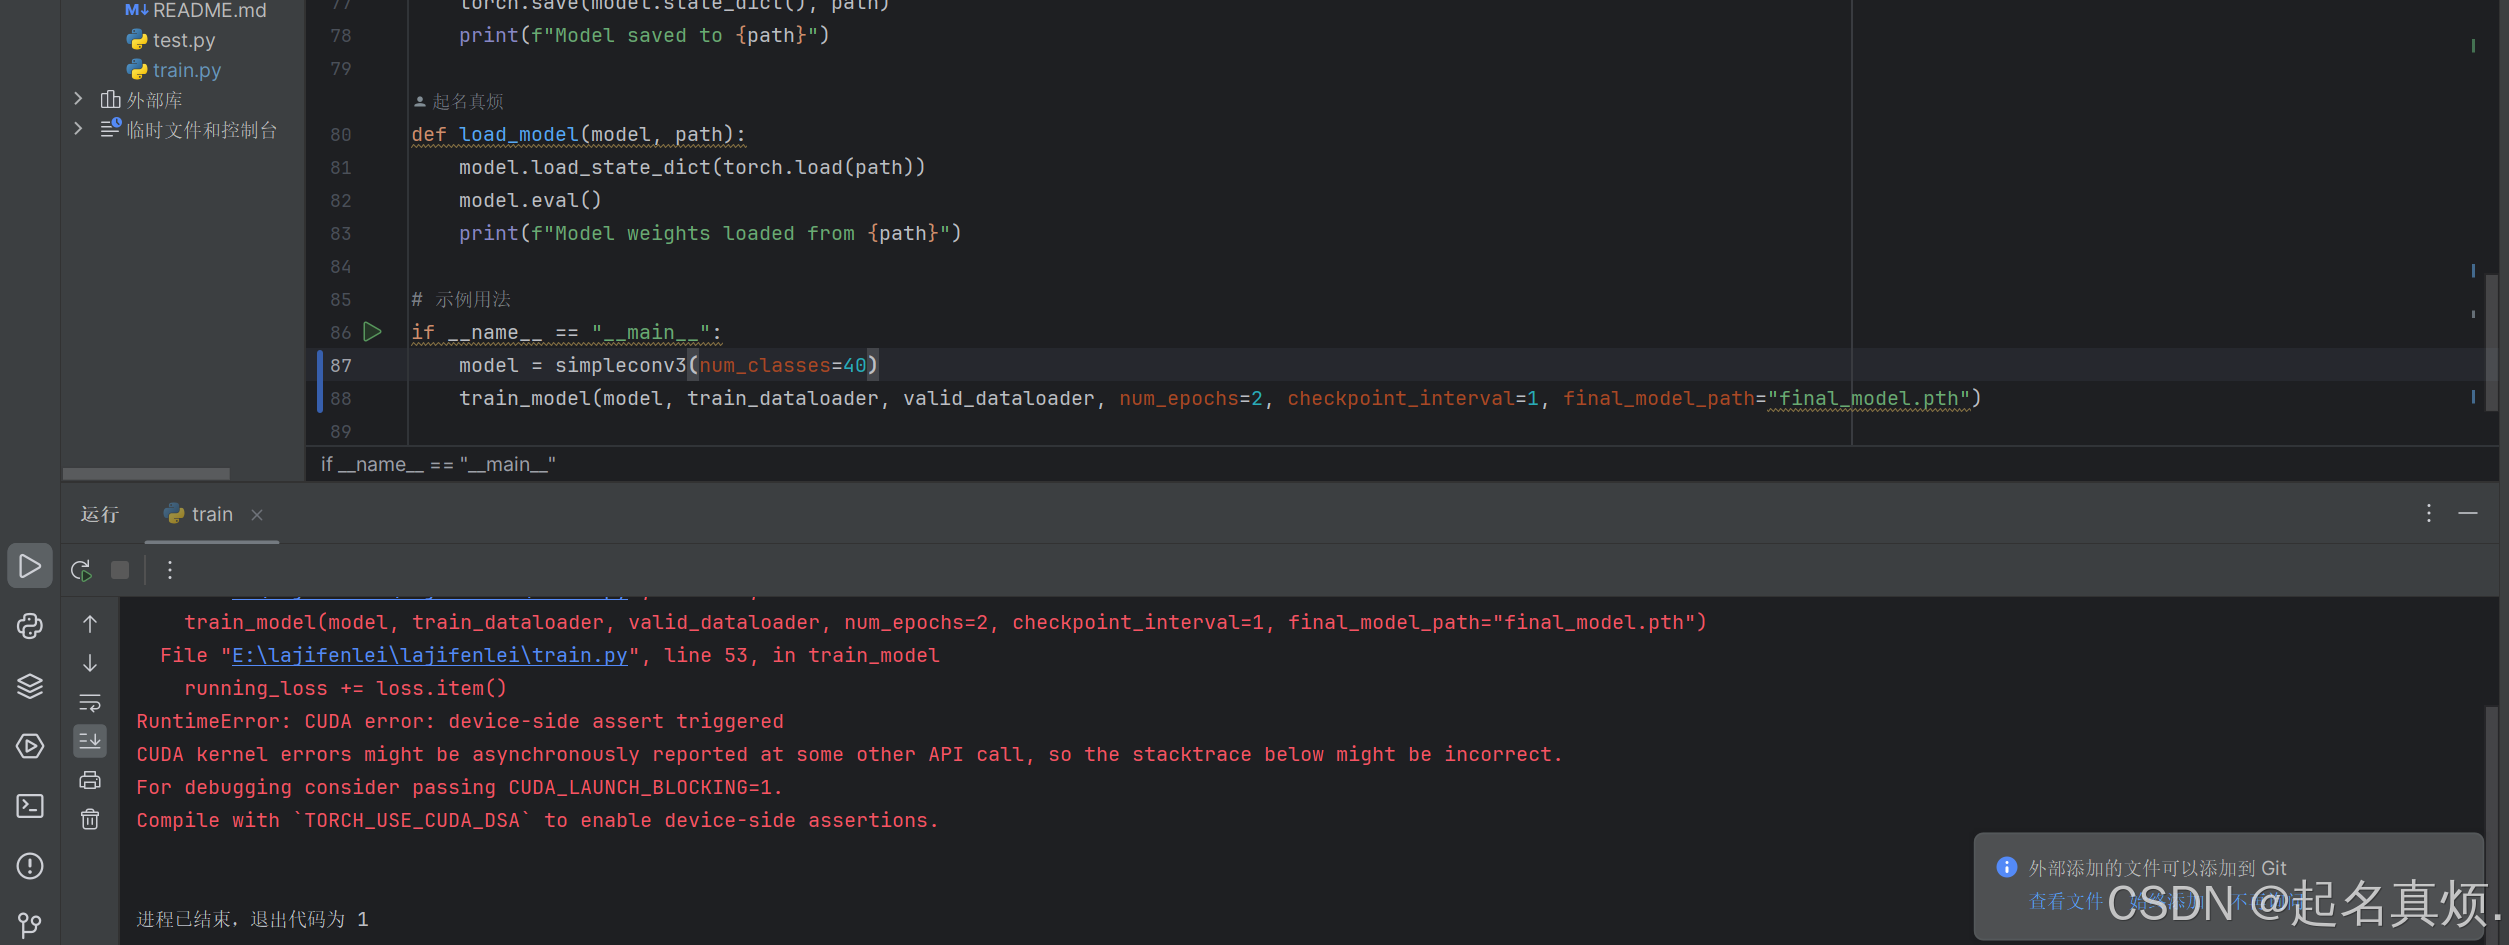Click the CUDA_LAUNCH_BLOCKING=1 hint line

coord(460,787)
